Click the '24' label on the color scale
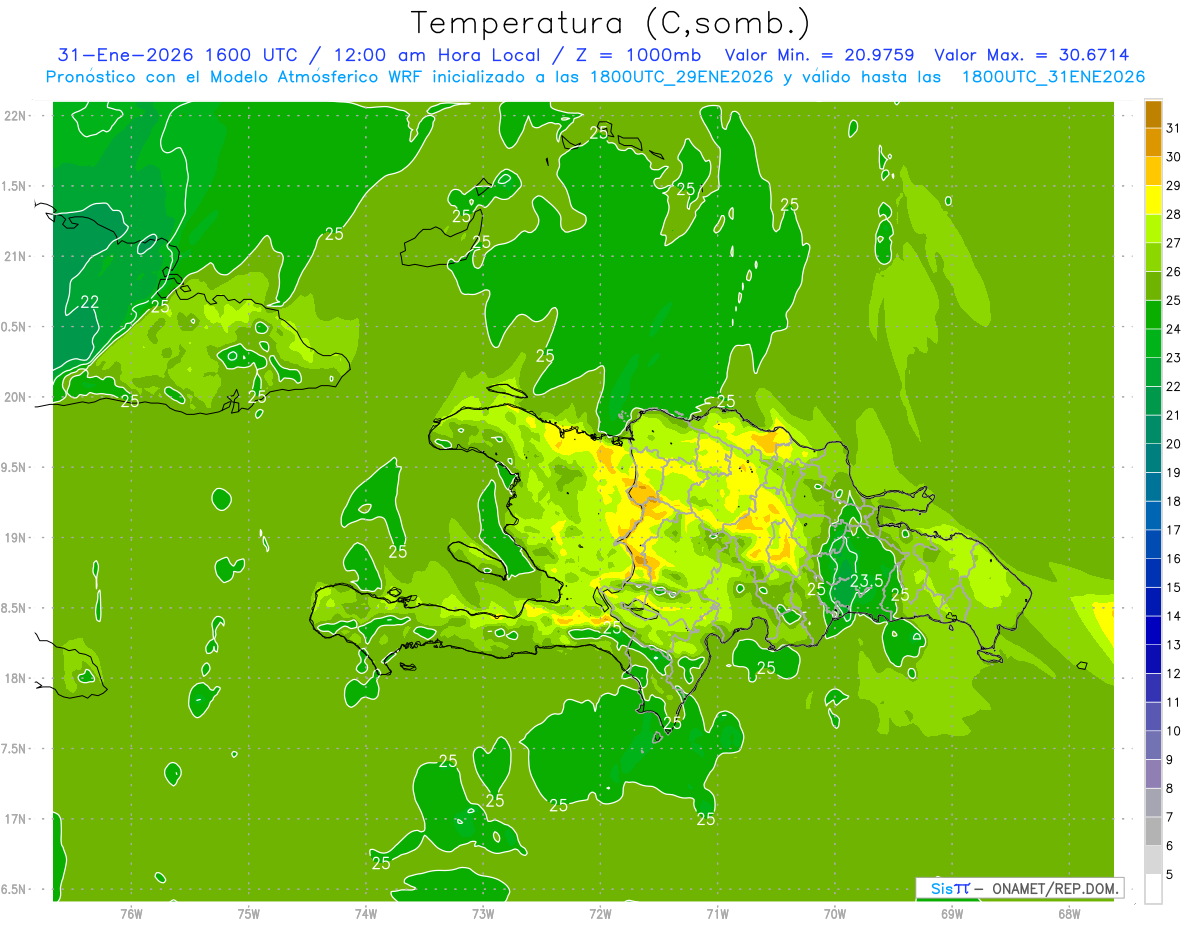Viewport: 1200px width, 927px height. coord(1173,329)
